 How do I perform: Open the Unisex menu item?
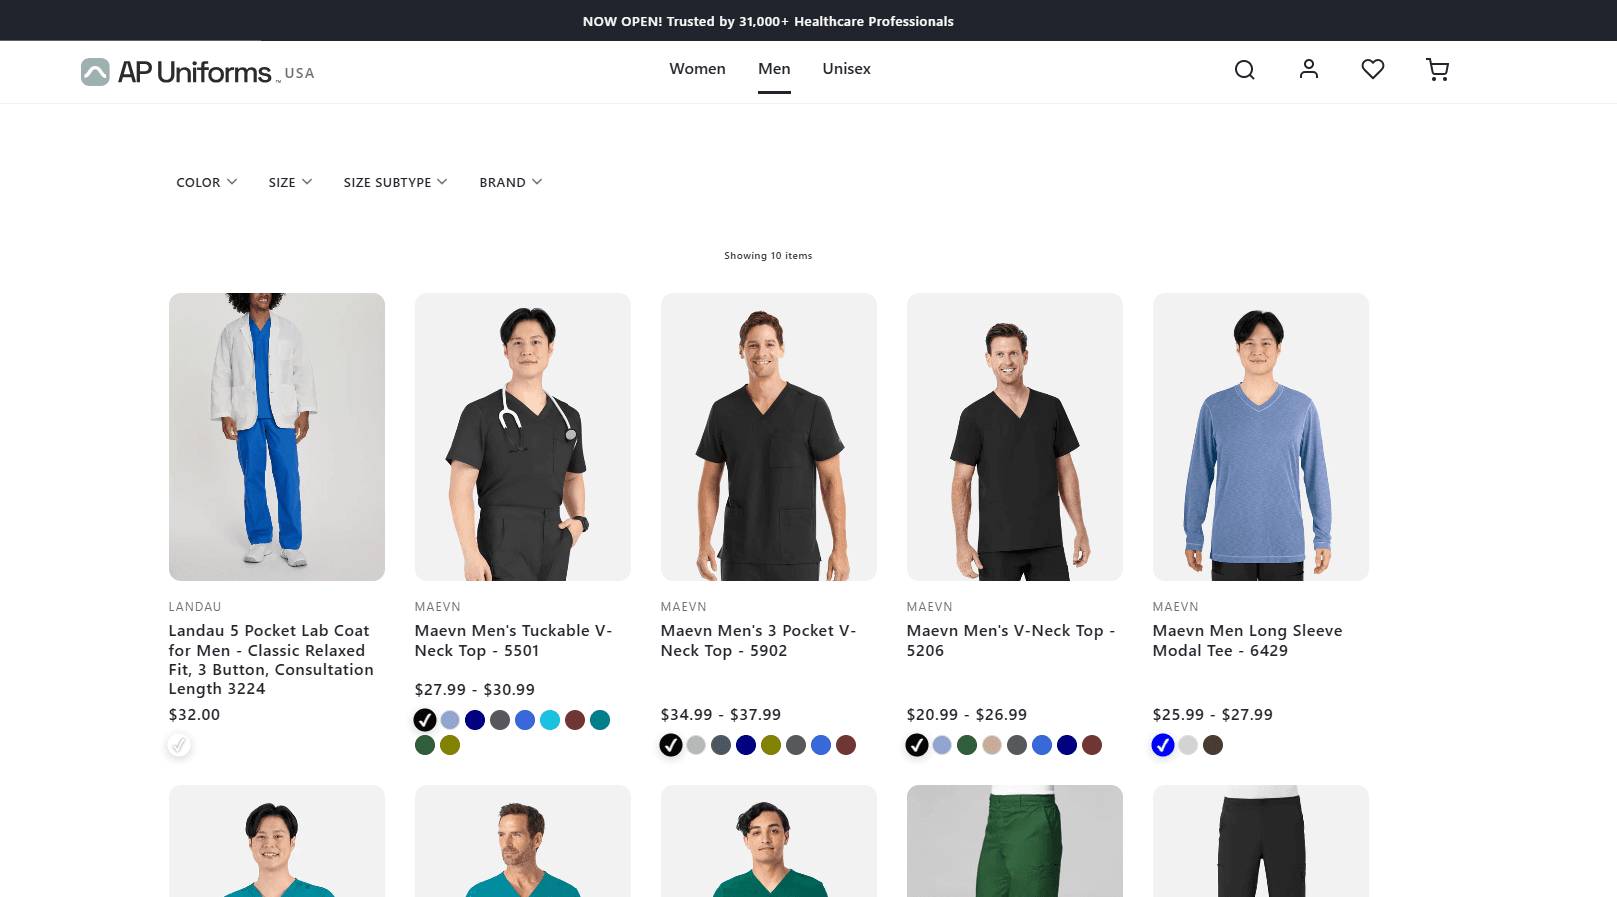846,69
